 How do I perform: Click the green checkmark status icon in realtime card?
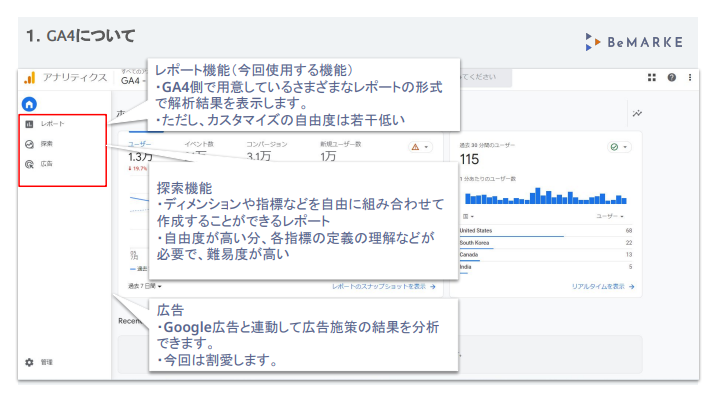(614, 147)
